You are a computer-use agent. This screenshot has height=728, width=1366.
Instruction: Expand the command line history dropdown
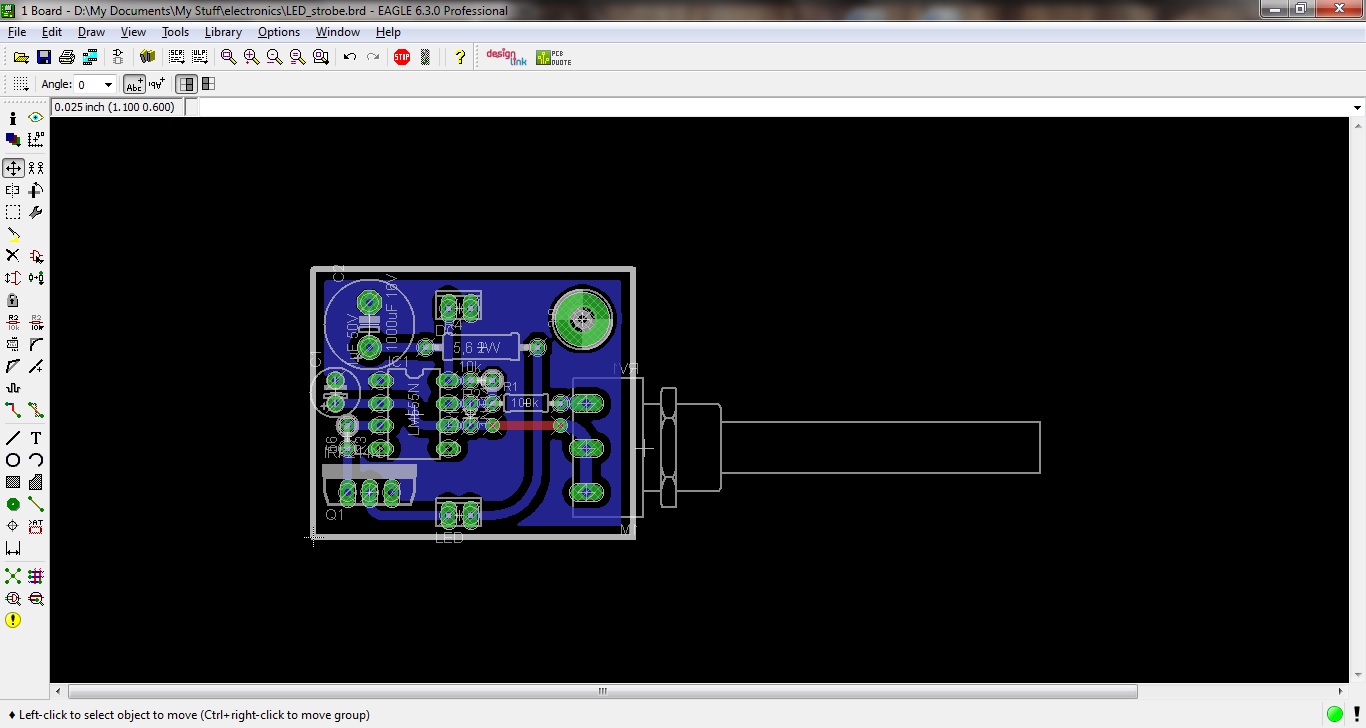pyautogui.click(x=1357, y=107)
